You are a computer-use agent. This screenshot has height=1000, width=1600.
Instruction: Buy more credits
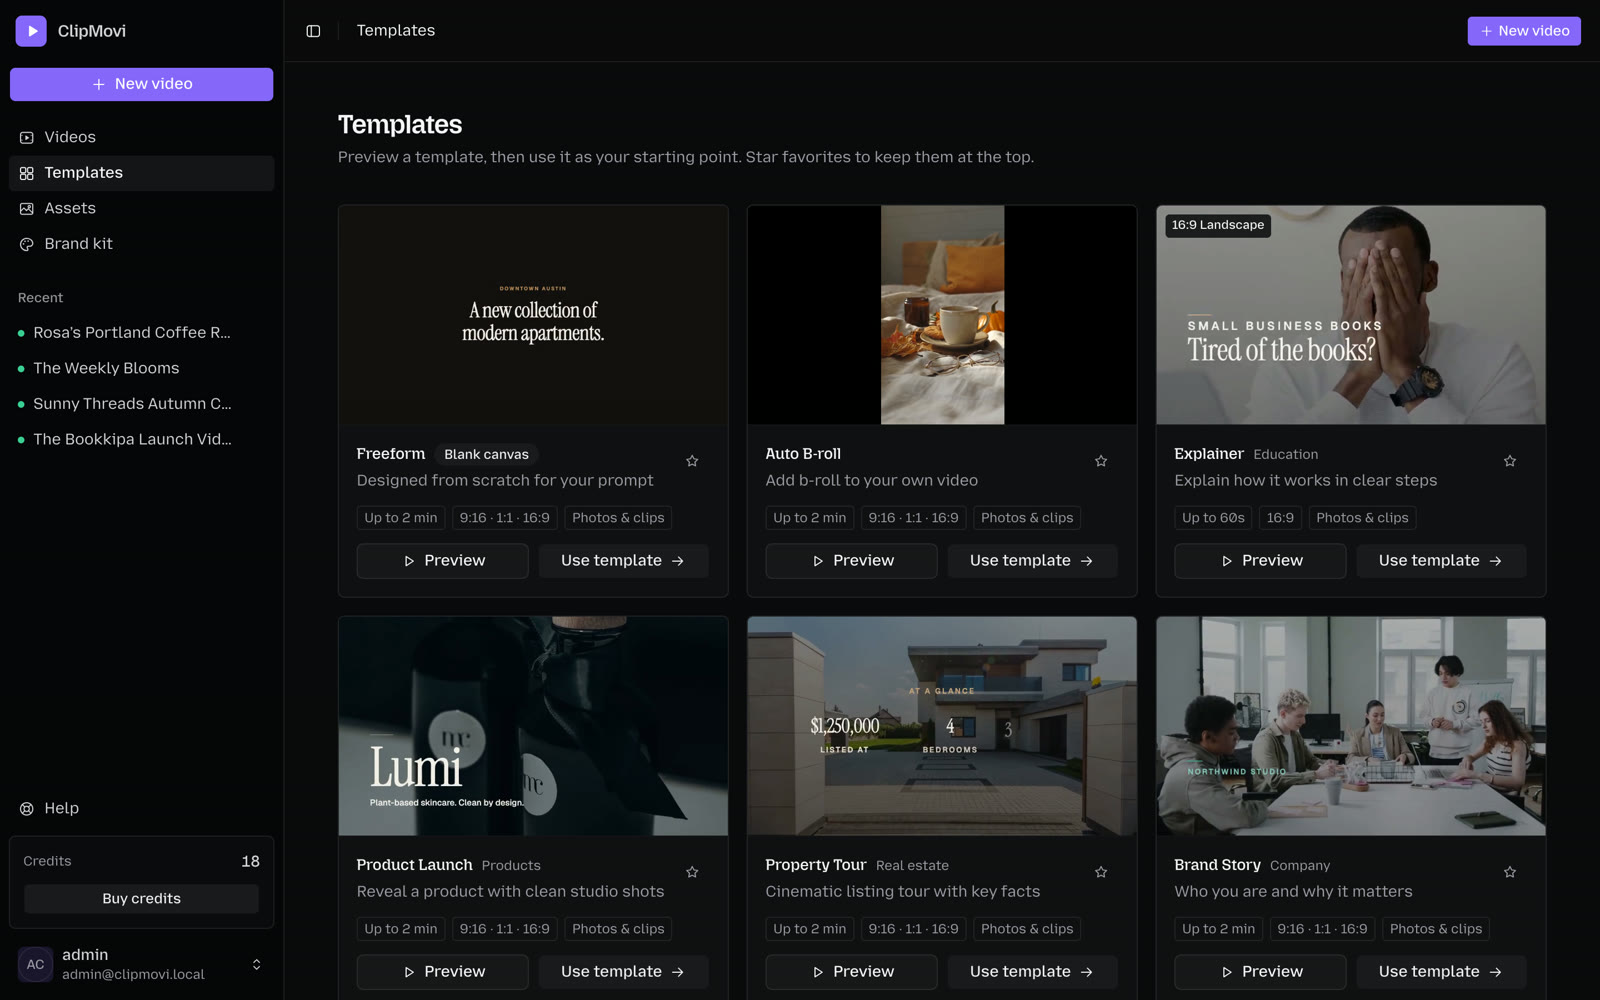point(141,899)
